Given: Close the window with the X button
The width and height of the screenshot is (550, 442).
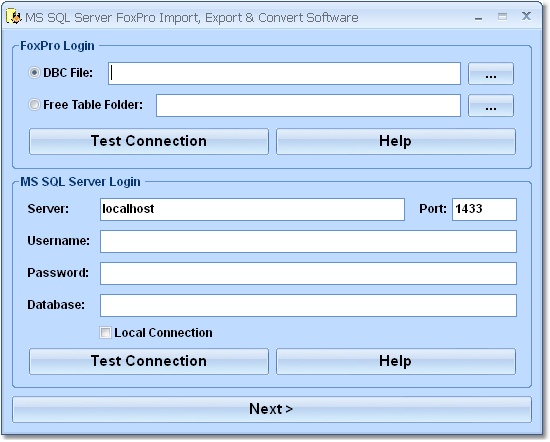Looking at the screenshot, I should tap(526, 16).
